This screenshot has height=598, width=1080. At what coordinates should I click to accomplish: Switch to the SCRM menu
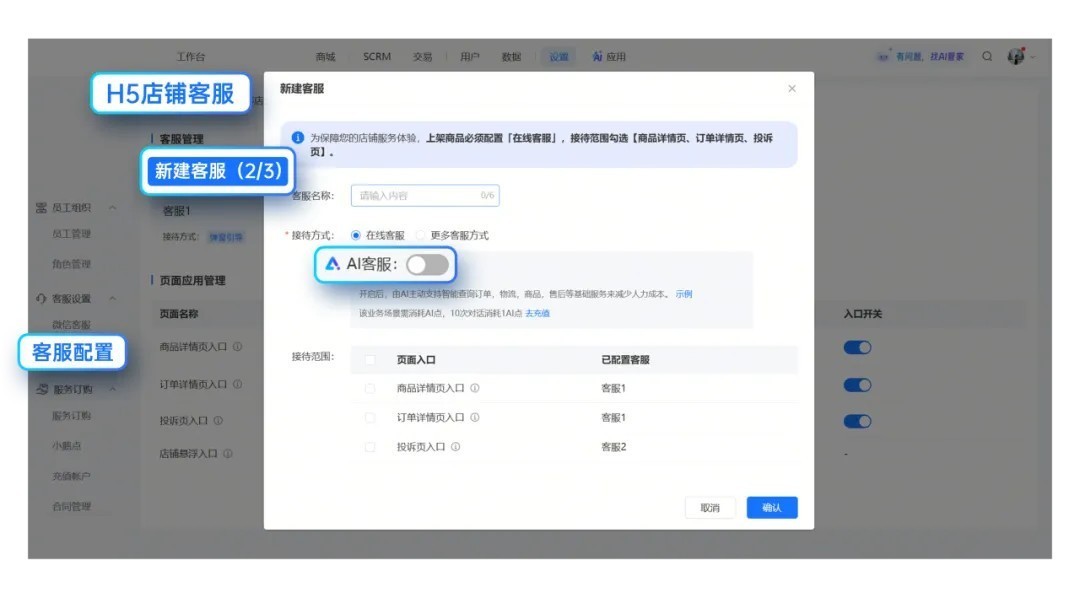click(x=377, y=56)
